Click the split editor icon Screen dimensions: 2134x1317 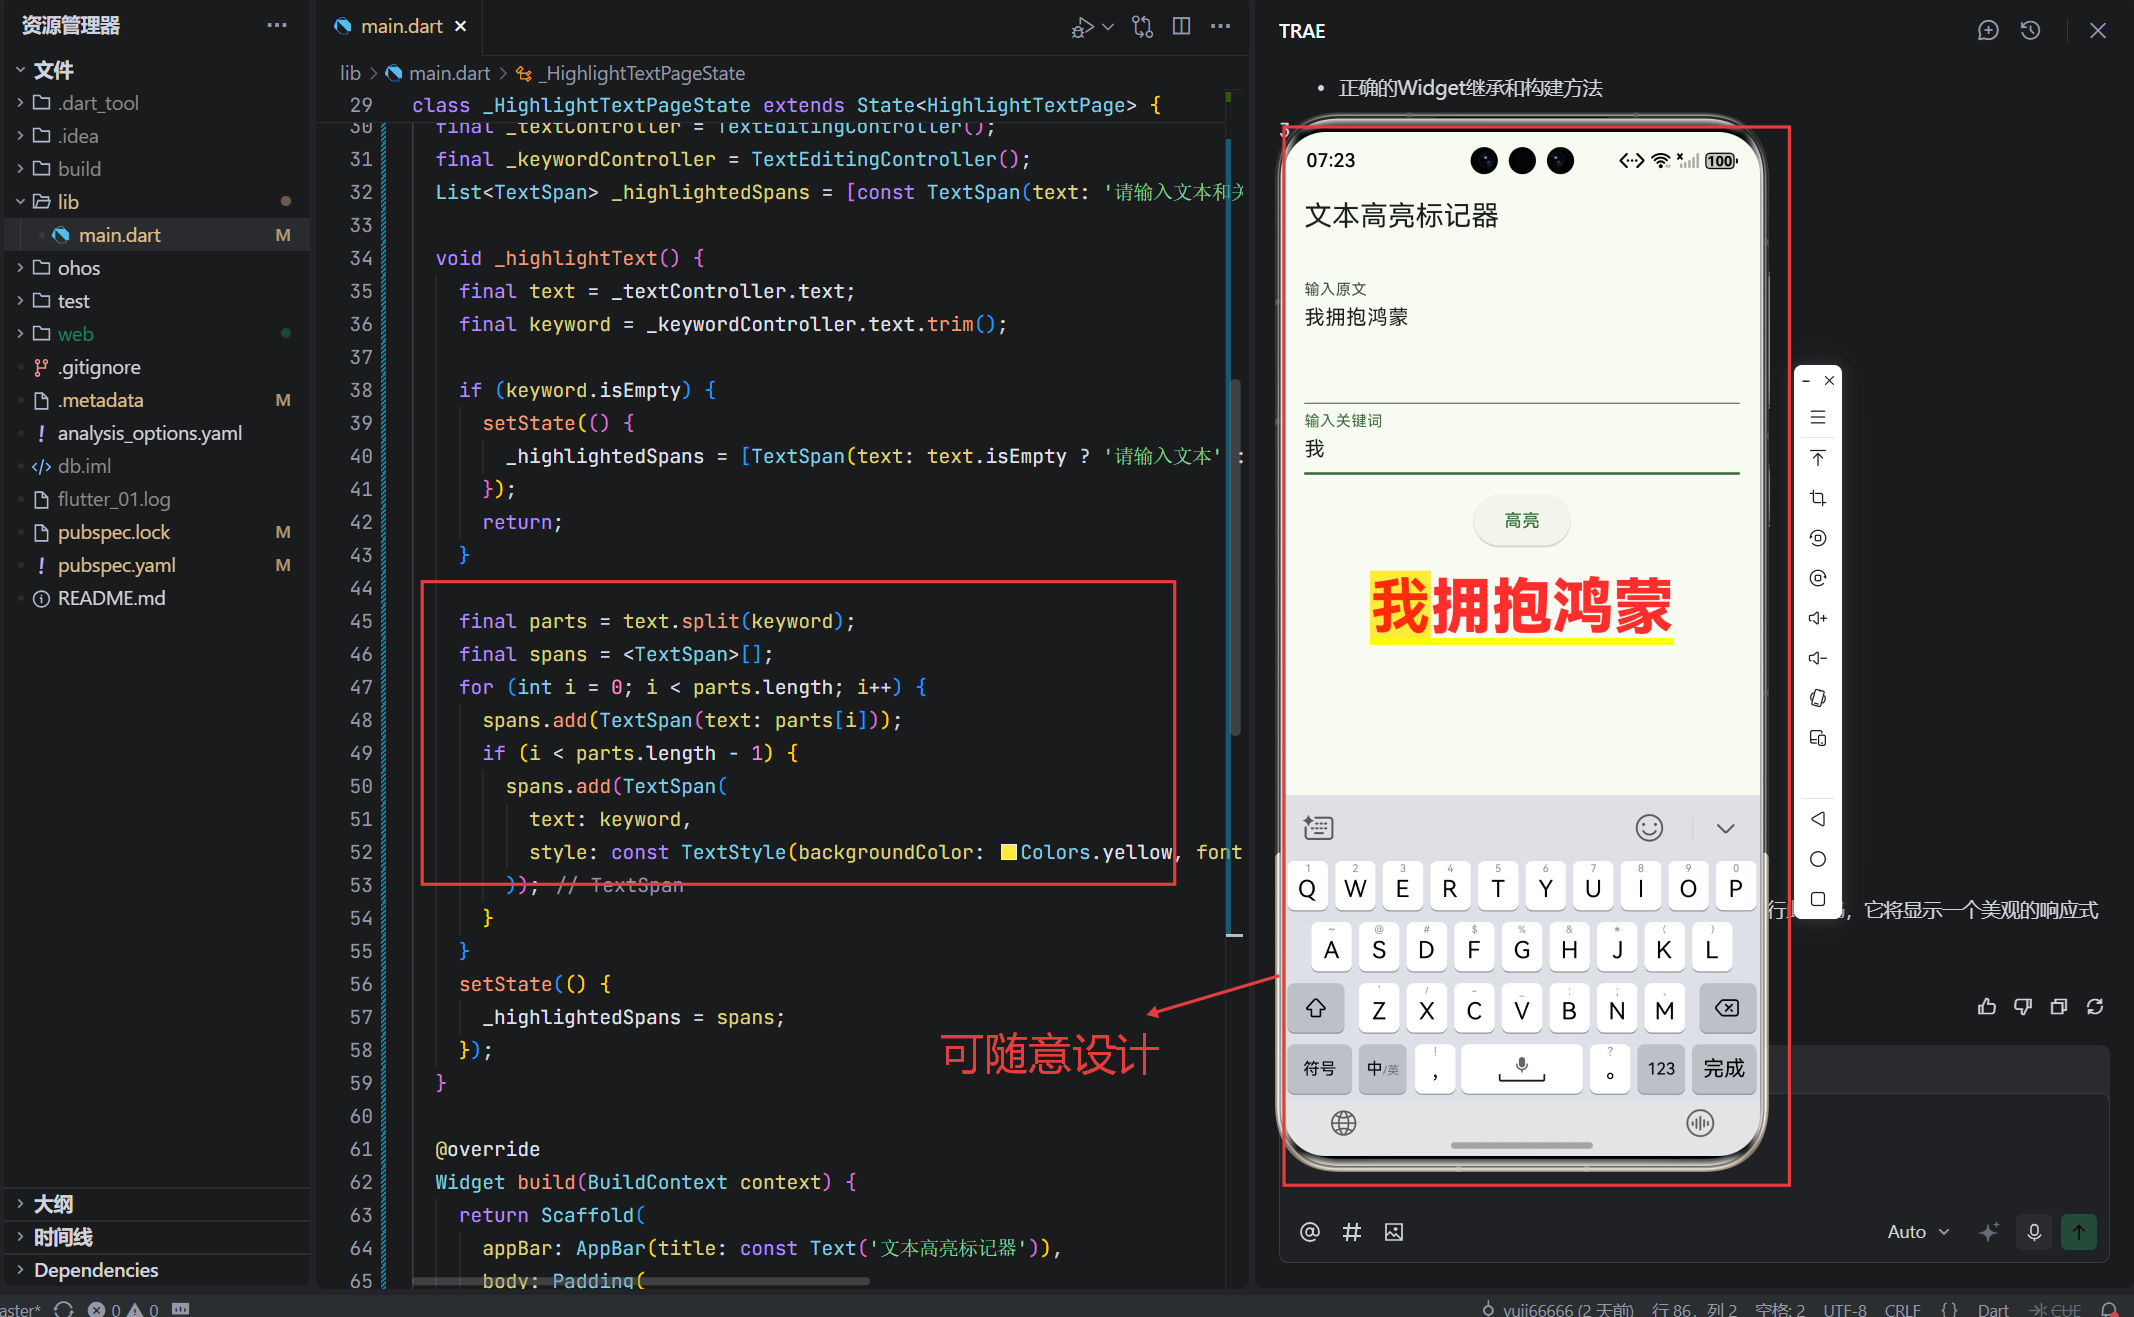(1181, 27)
